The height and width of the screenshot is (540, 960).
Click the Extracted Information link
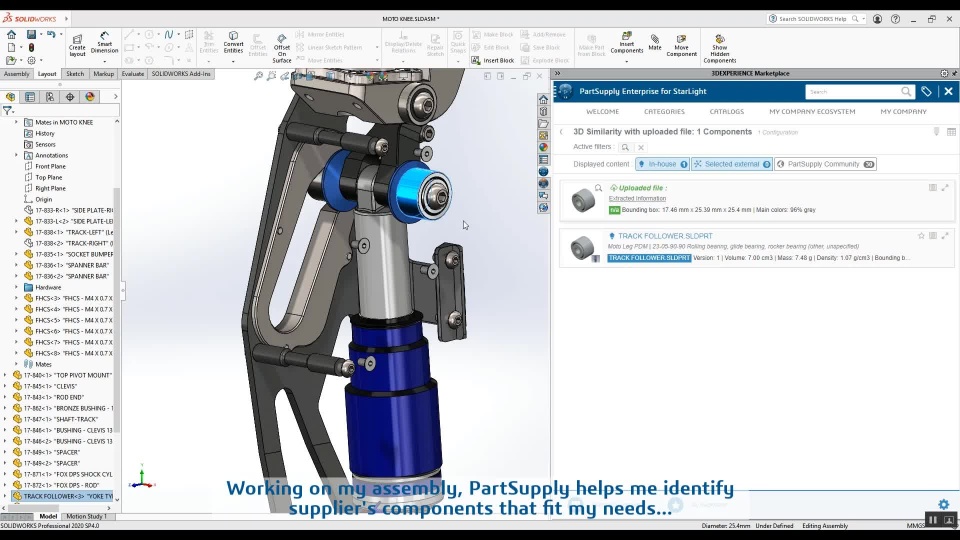tap(637, 198)
